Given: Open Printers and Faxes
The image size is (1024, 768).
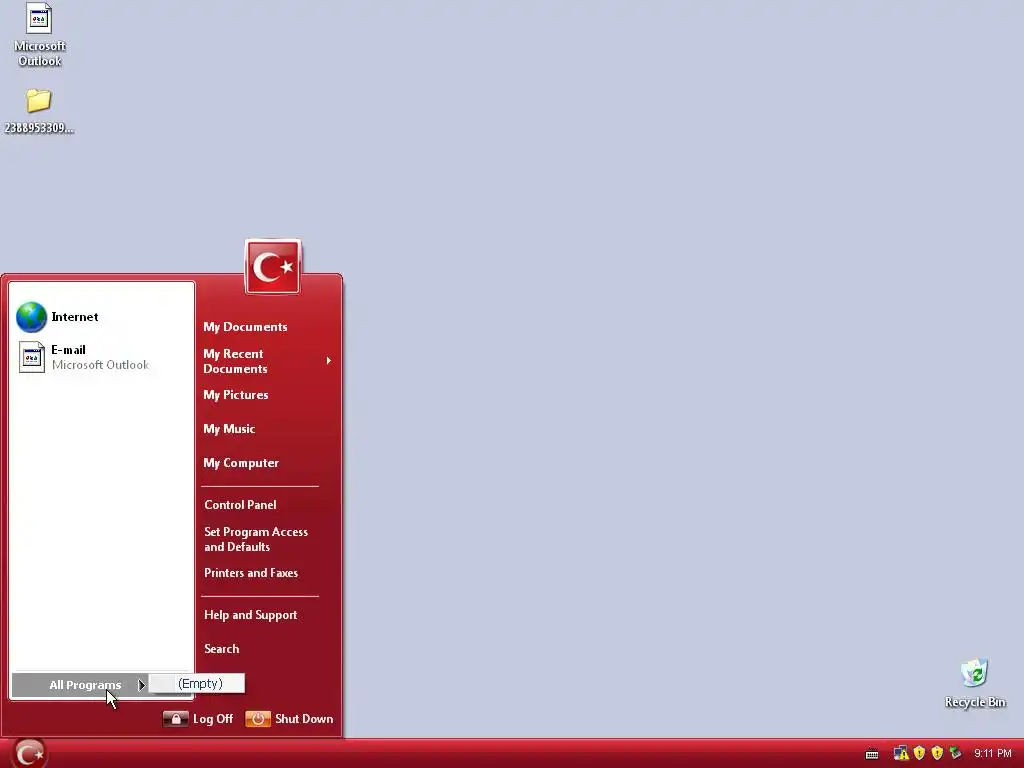Looking at the screenshot, I should point(251,573).
